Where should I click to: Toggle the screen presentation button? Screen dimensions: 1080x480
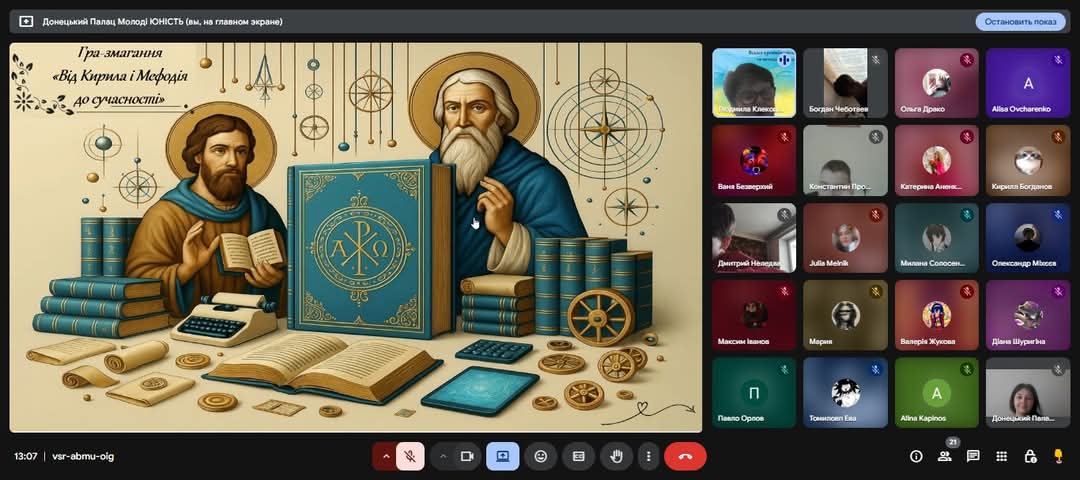coord(503,456)
